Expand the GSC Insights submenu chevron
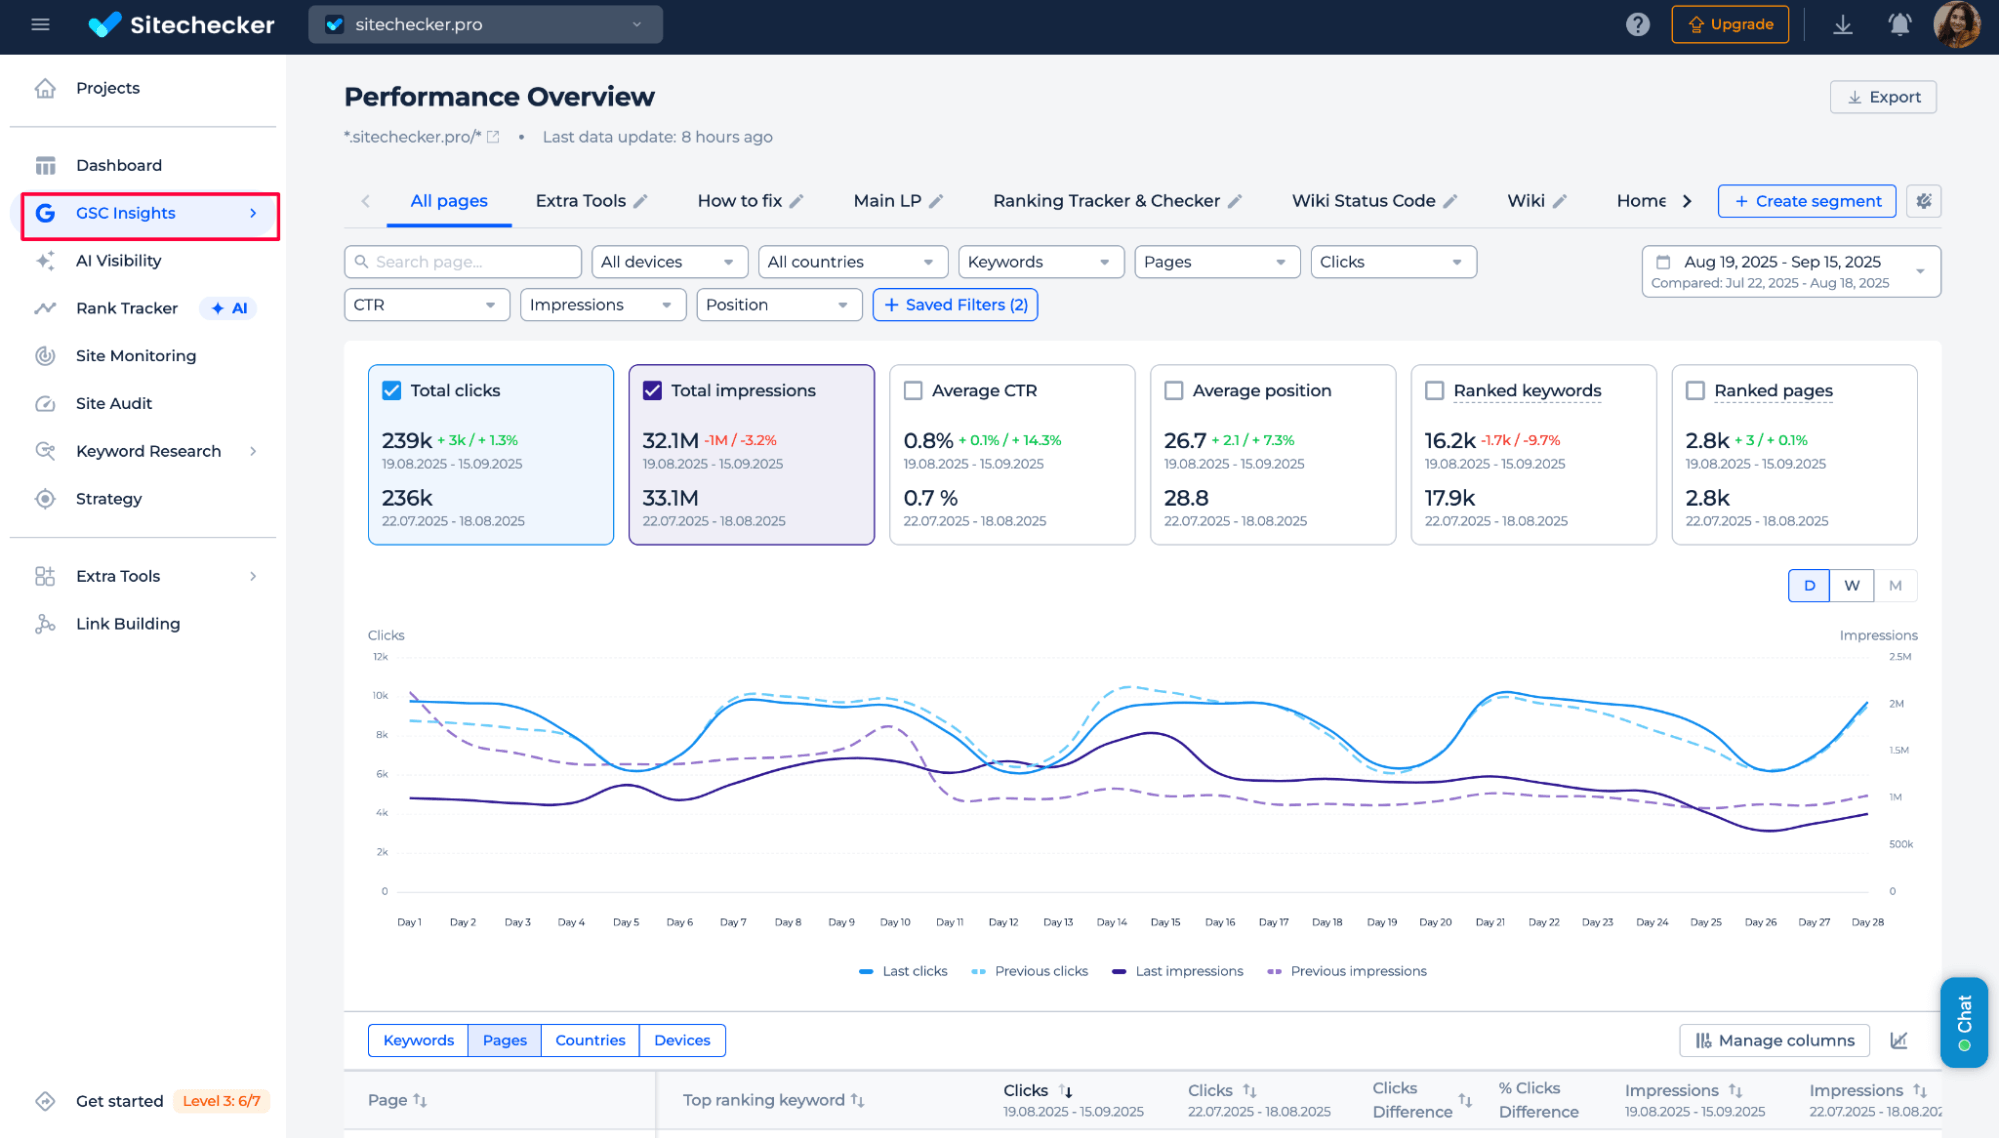Screen dimensions: 1999x1139 (253, 213)
